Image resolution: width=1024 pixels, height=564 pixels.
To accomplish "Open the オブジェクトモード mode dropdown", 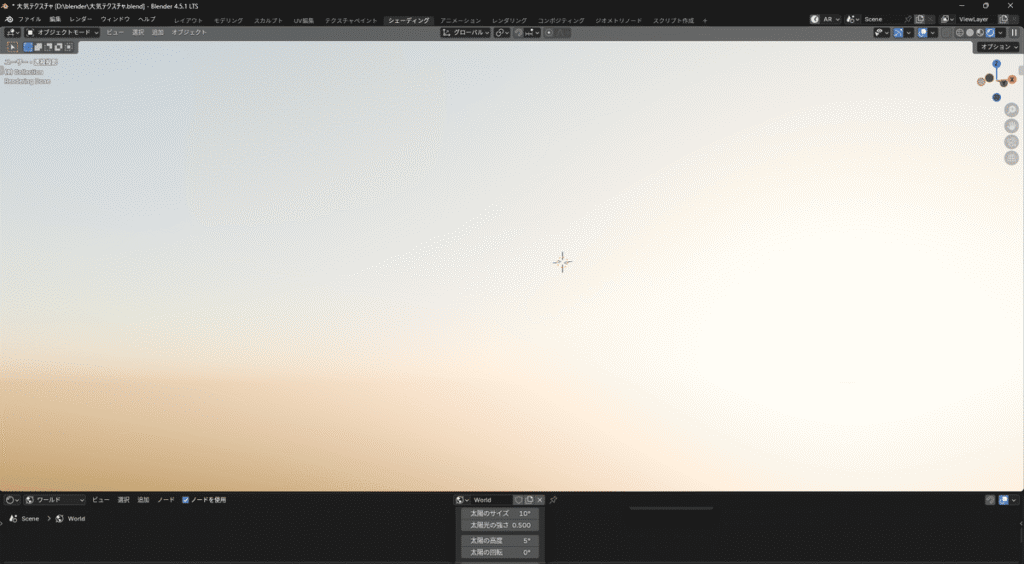I will (62, 33).
